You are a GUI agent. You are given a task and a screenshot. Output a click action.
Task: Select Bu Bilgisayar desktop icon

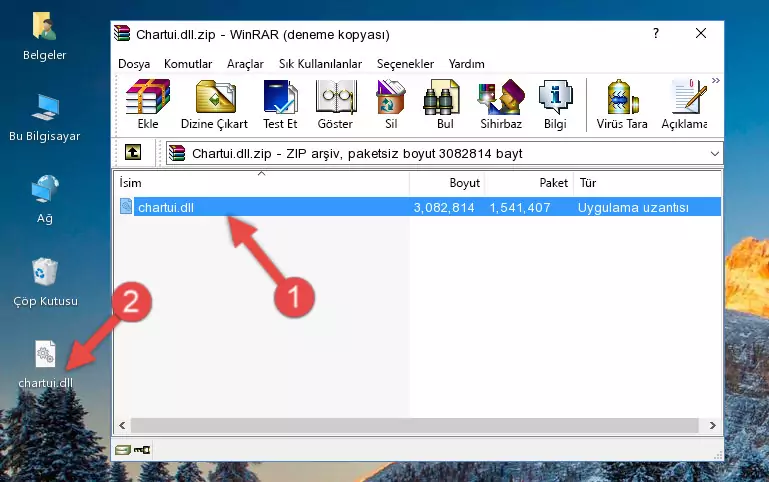45,118
